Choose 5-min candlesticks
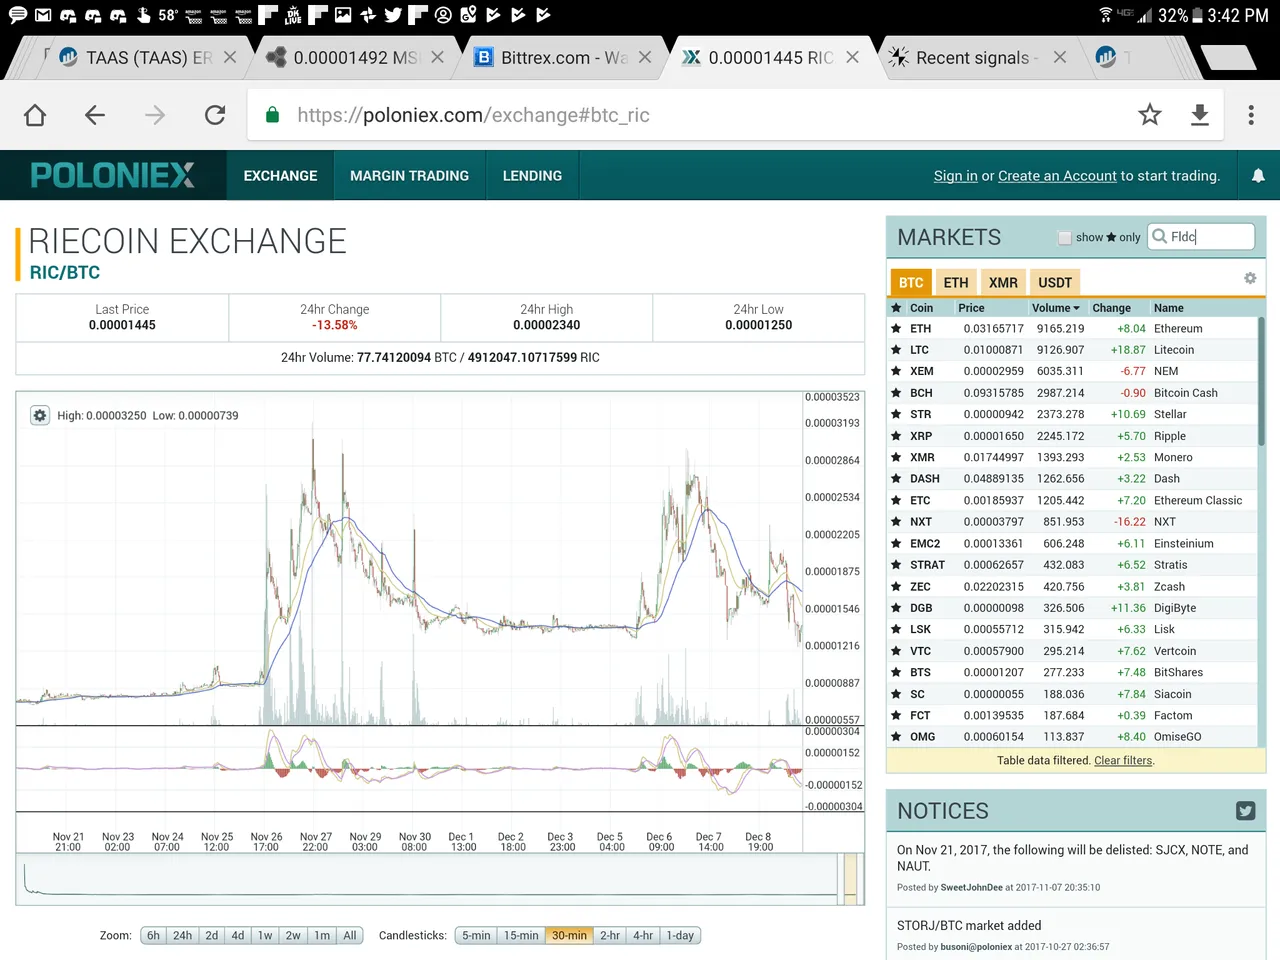The width and height of the screenshot is (1280, 960). (476, 936)
